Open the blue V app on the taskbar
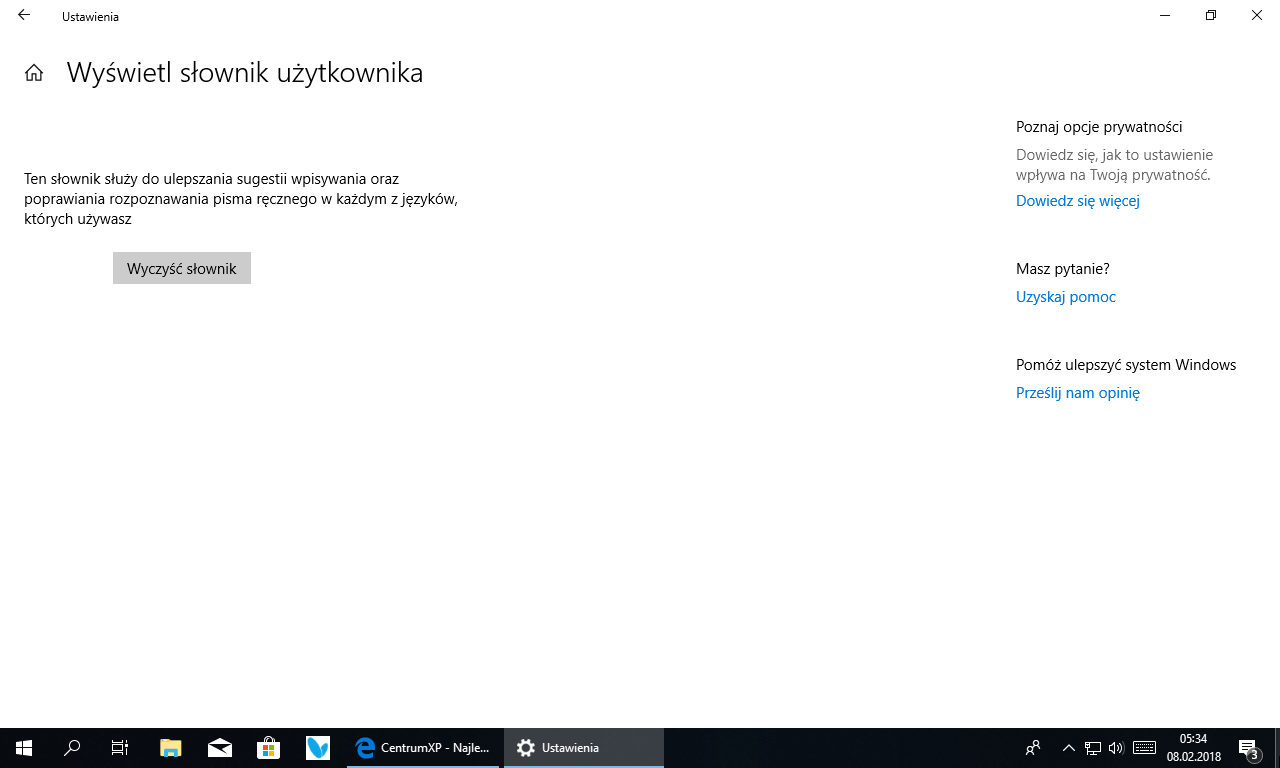 tap(318, 748)
